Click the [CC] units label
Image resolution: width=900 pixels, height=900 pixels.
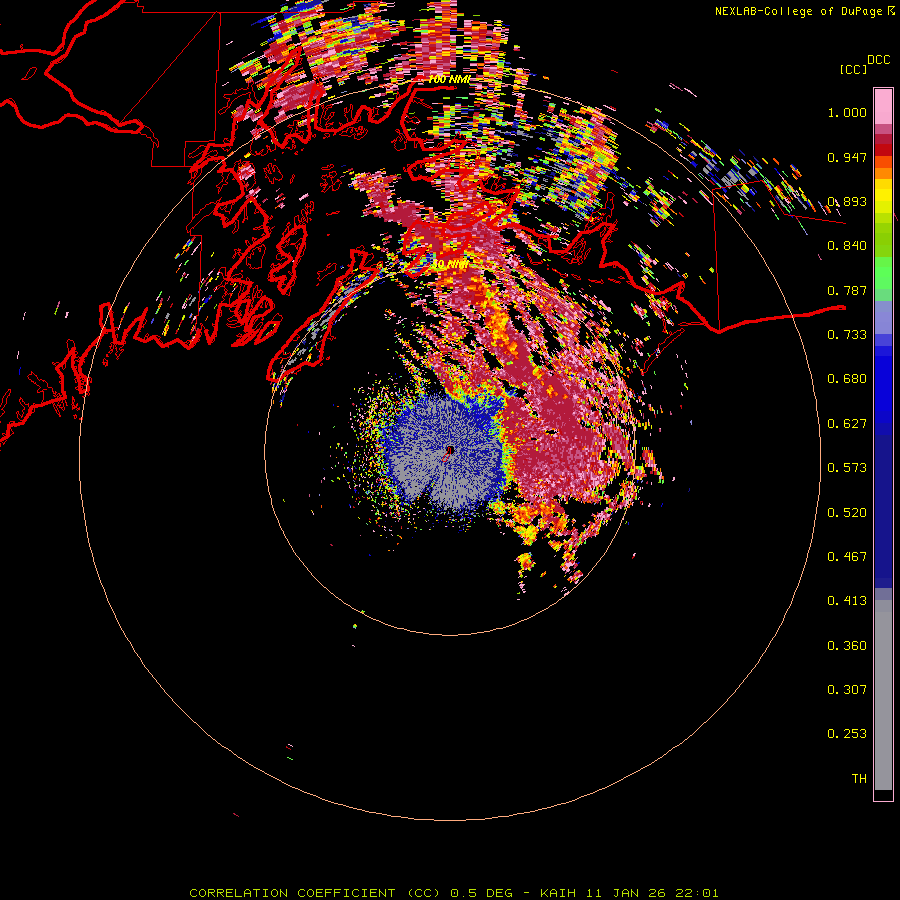(x=853, y=69)
